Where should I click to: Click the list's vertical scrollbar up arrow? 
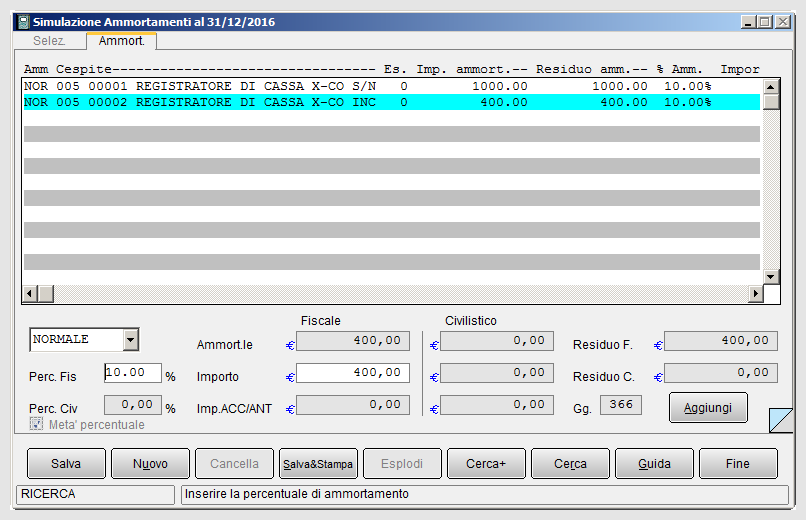click(x=771, y=86)
